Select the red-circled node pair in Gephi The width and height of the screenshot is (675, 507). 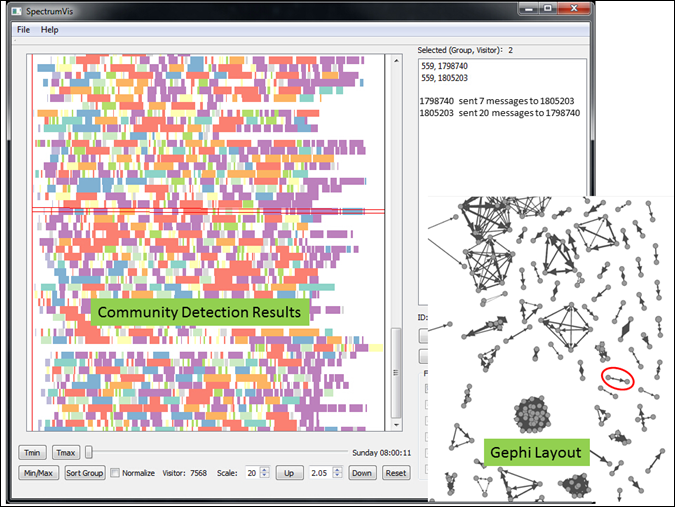pos(617,379)
